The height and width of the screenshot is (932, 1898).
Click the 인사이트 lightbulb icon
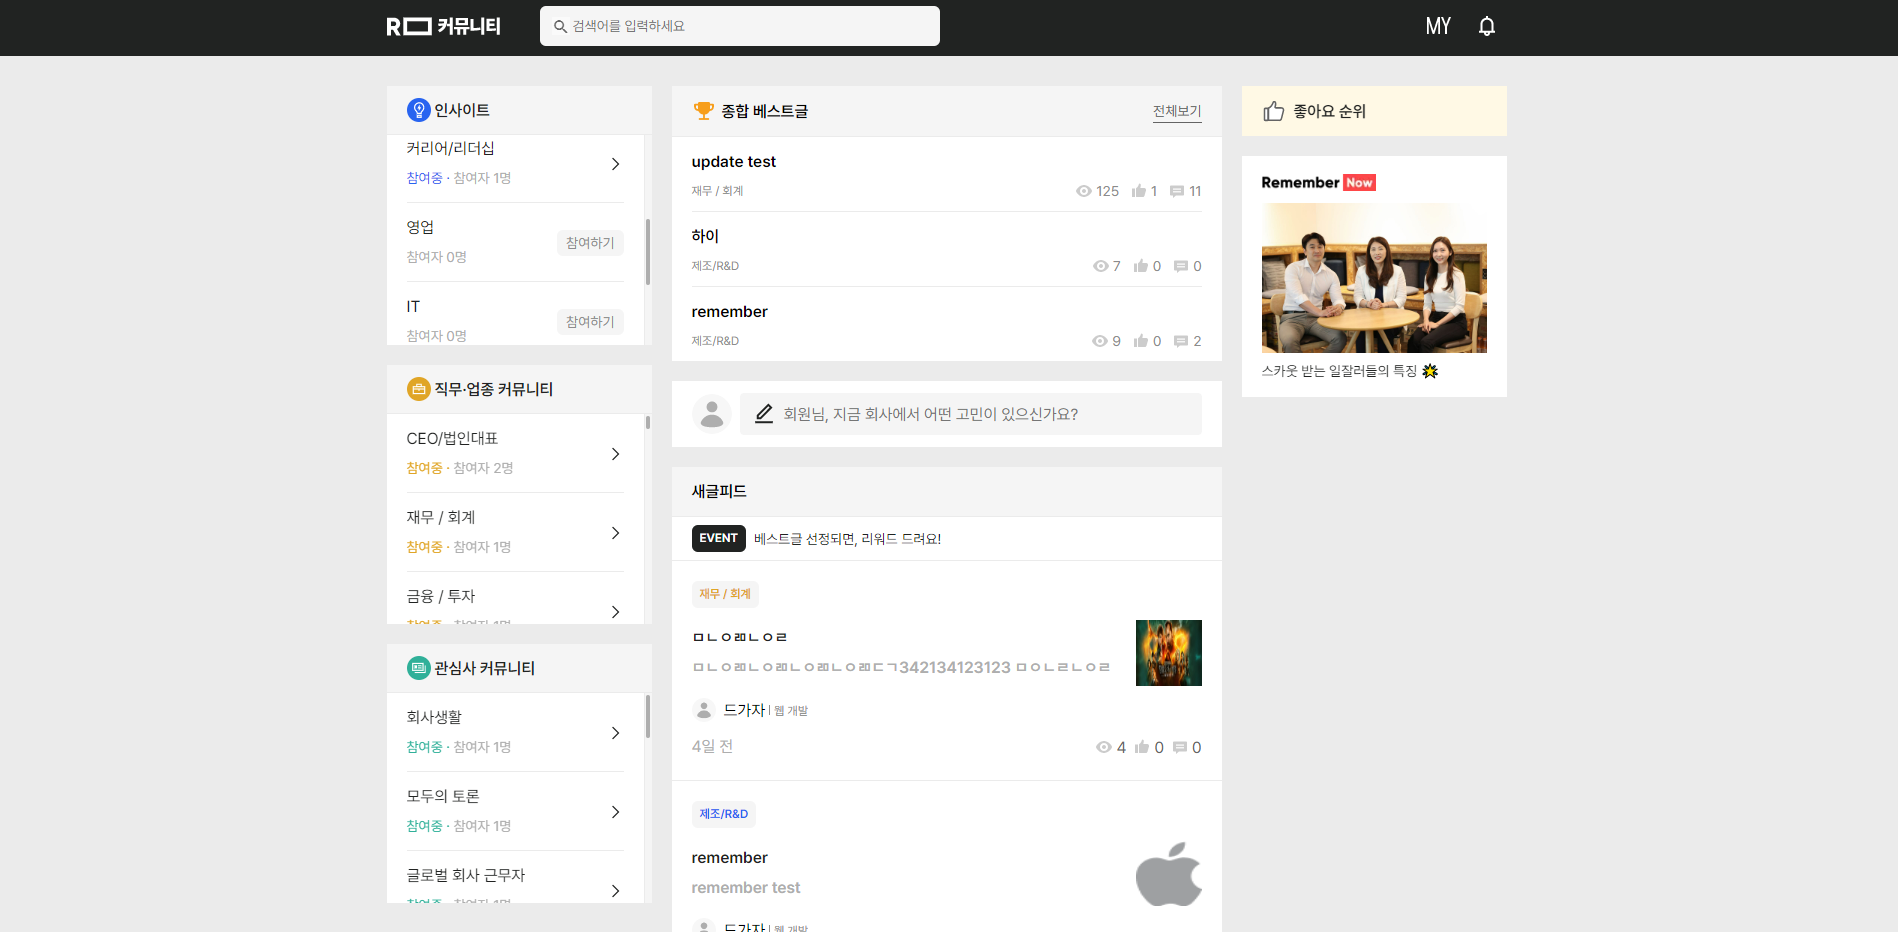pos(418,110)
